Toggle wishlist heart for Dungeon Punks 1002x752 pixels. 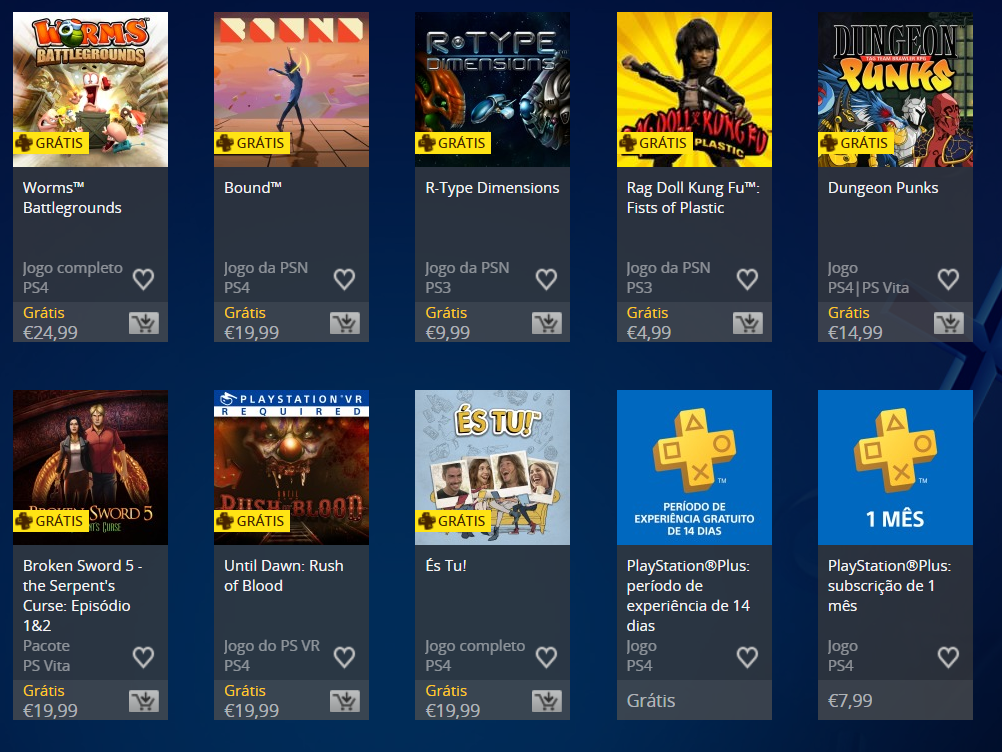(x=948, y=279)
